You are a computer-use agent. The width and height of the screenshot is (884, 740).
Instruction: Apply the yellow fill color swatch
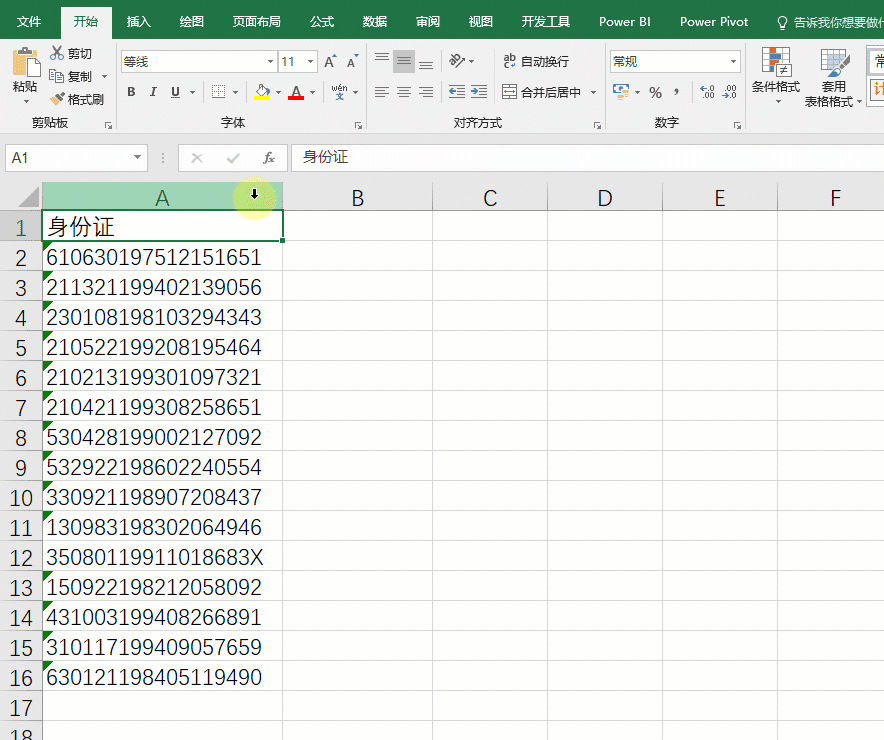coord(262,92)
